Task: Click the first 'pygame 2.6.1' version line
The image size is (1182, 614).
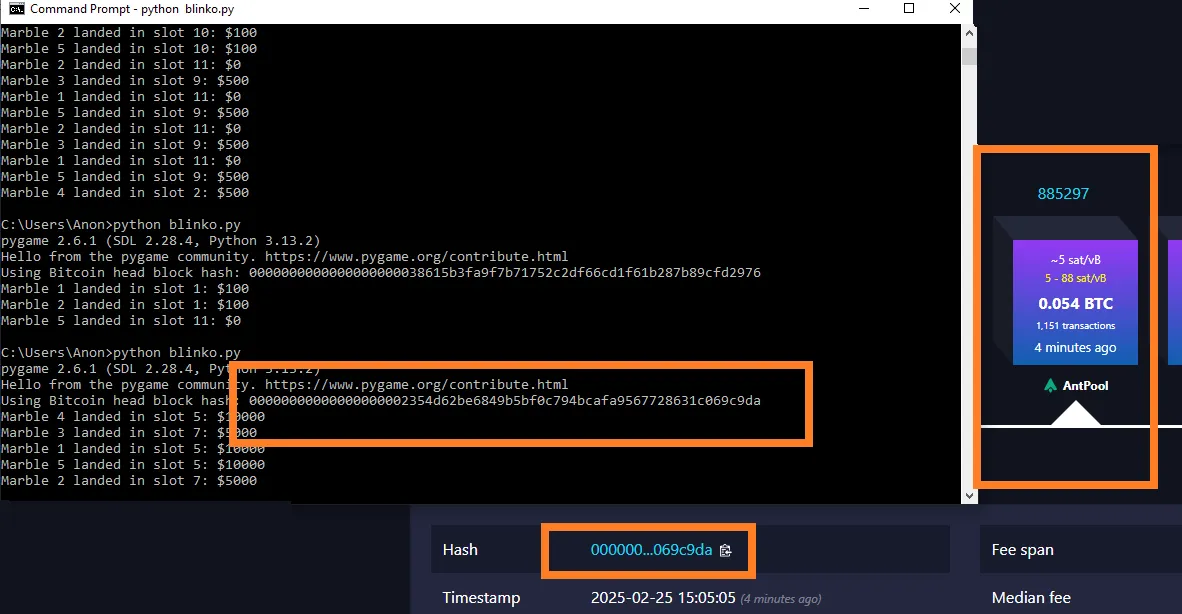Action: pos(161,241)
